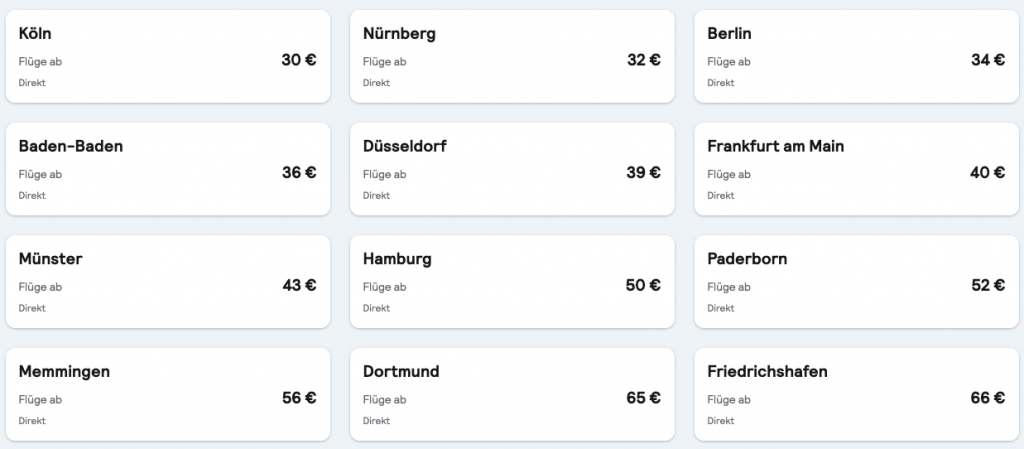This screenshot has width=1024, height=449.
Task: Open the Düsseldorf flights card
Action: pos(511,169)
